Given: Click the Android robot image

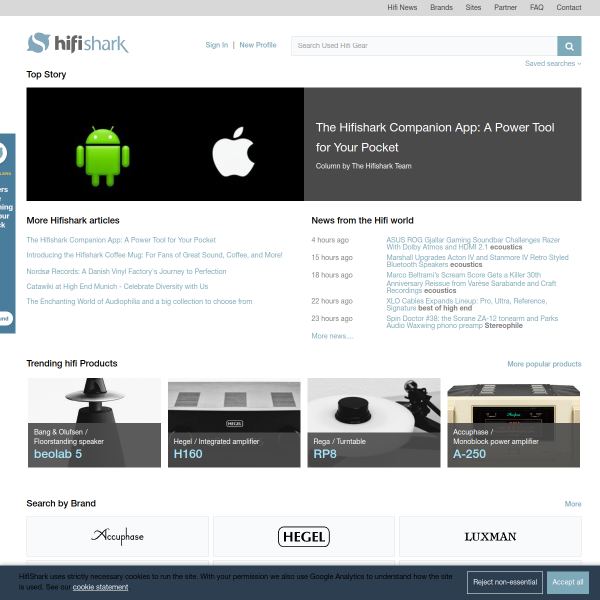Looking at the screenshot, I should 103,156.
